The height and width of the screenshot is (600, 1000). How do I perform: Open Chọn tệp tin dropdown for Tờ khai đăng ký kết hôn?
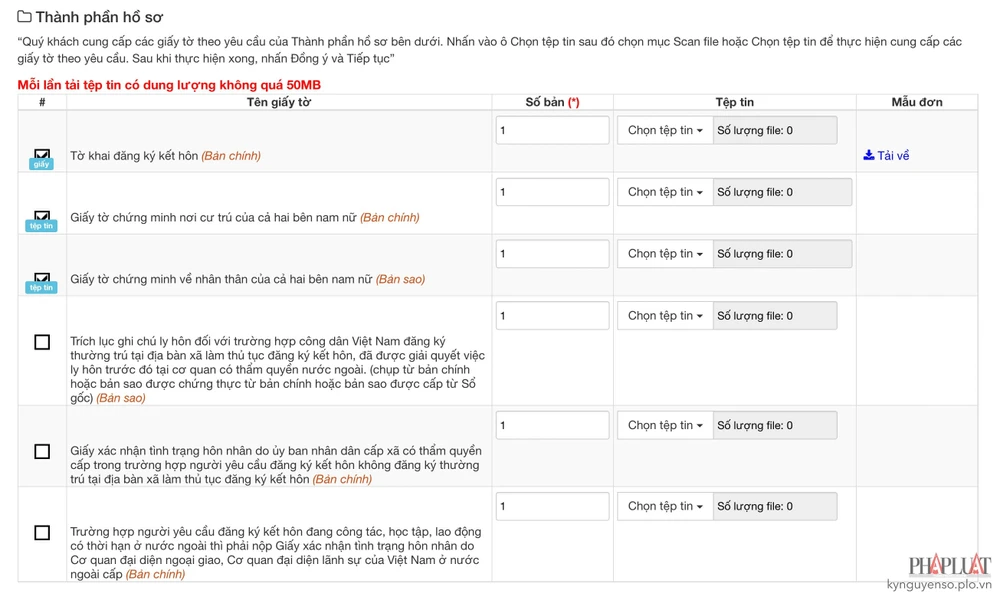point(665,131)
